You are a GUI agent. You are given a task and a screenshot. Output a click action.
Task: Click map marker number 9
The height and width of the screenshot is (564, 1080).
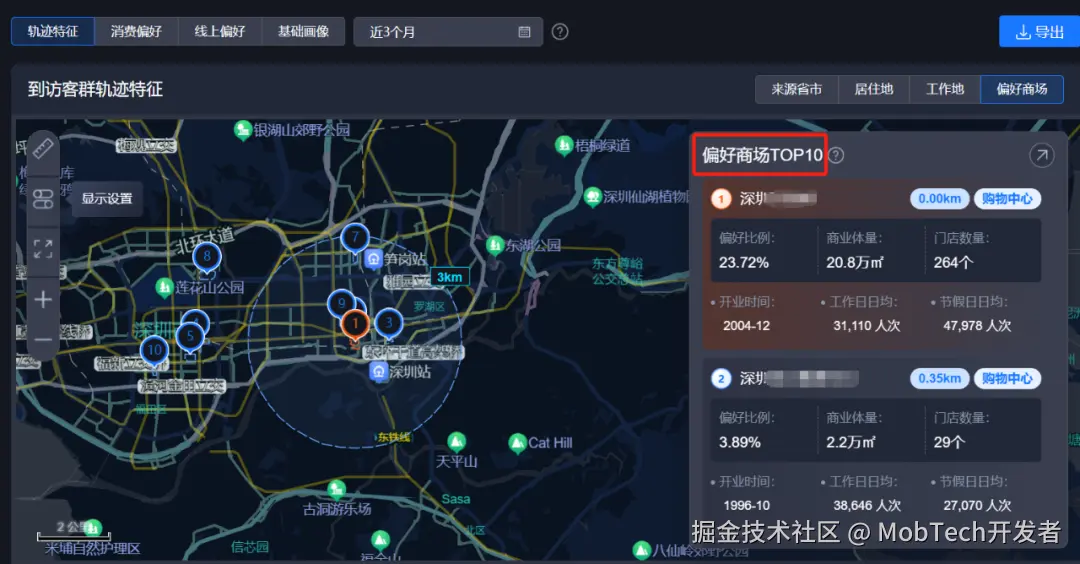tap(342, 304)
